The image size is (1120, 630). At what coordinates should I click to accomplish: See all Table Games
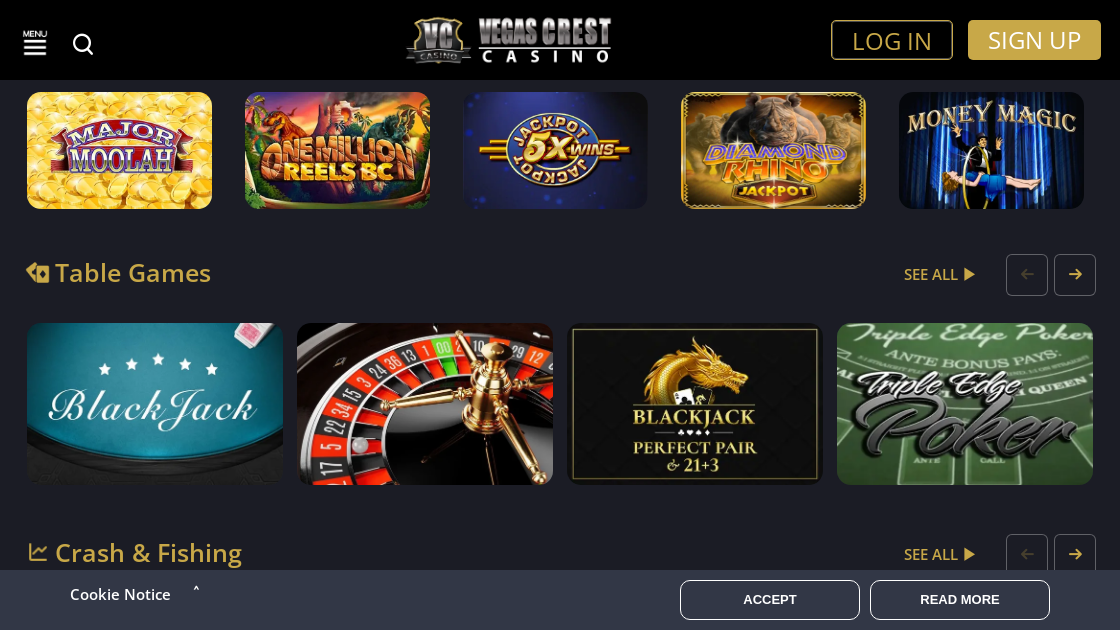pyautogui.click(x=939, y=275)
